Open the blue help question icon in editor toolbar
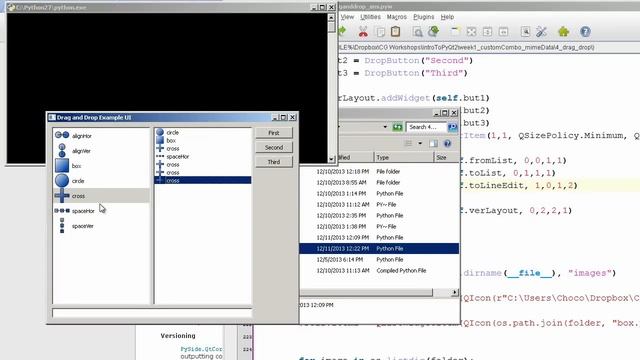 [x=585, y=31]
